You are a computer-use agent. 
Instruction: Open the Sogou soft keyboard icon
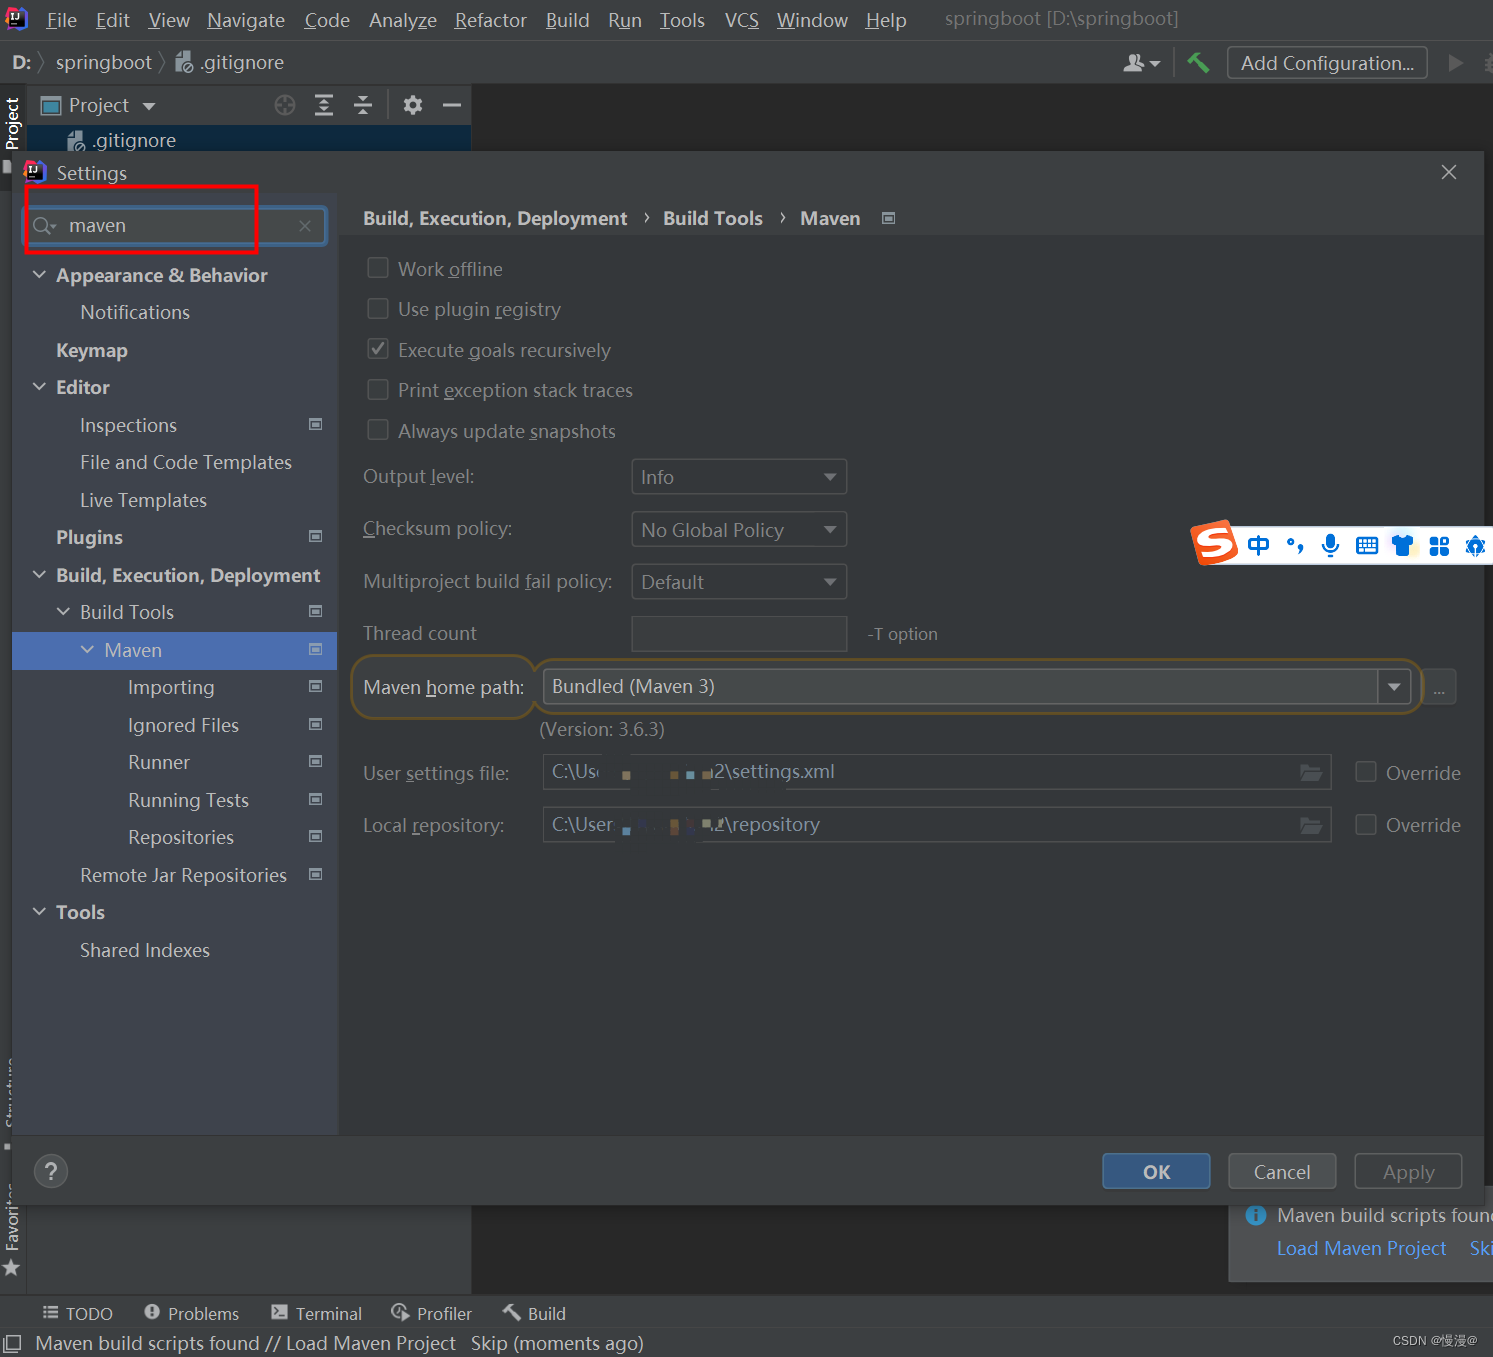click(1367, 545)
